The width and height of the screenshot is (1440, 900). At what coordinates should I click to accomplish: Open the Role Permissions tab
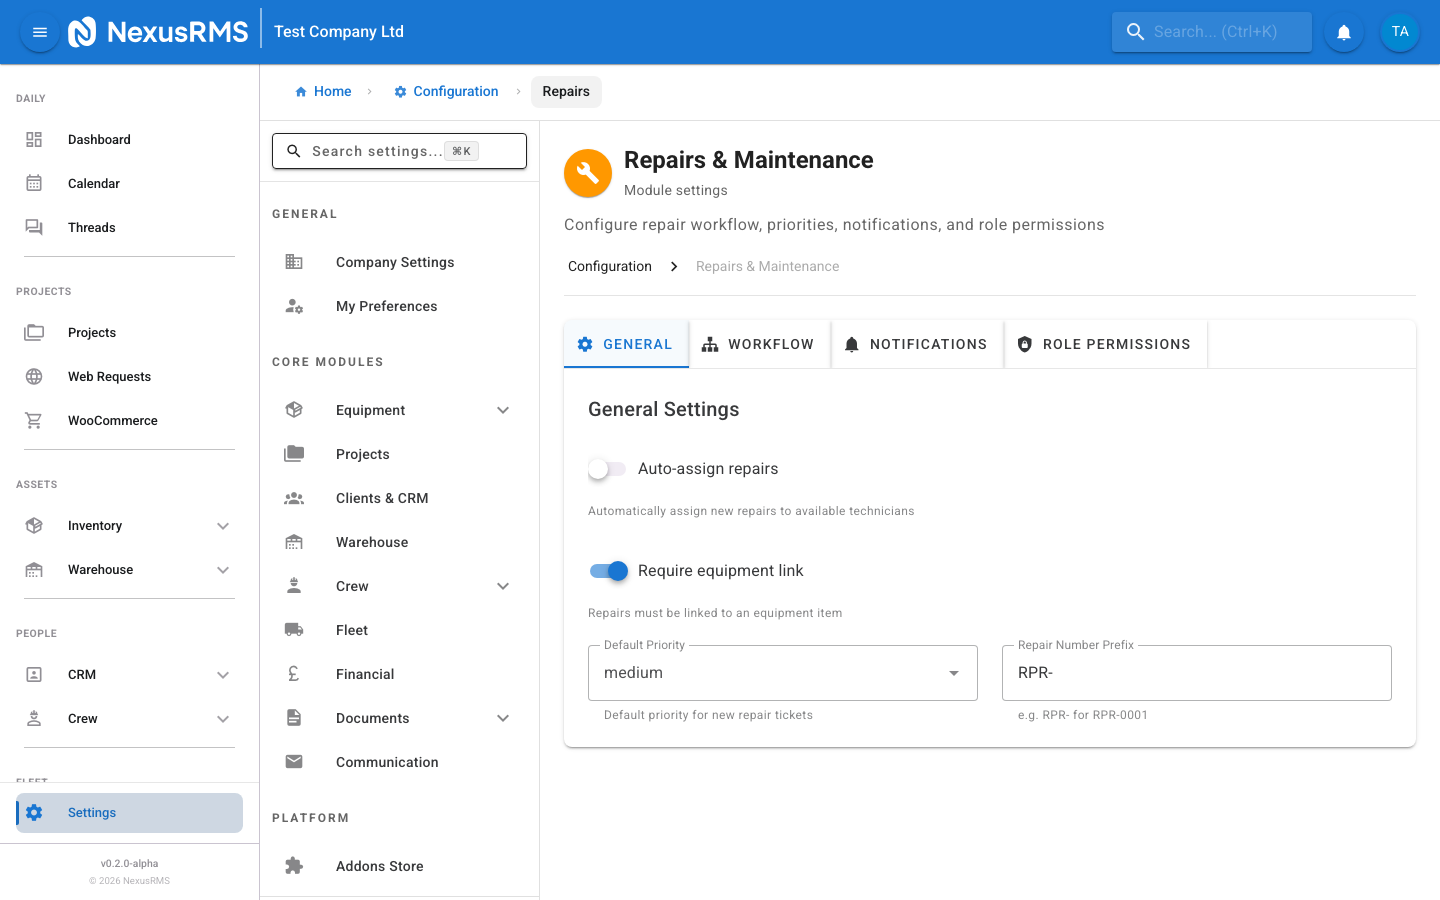pyautogui.click(x=1105, y=343)
